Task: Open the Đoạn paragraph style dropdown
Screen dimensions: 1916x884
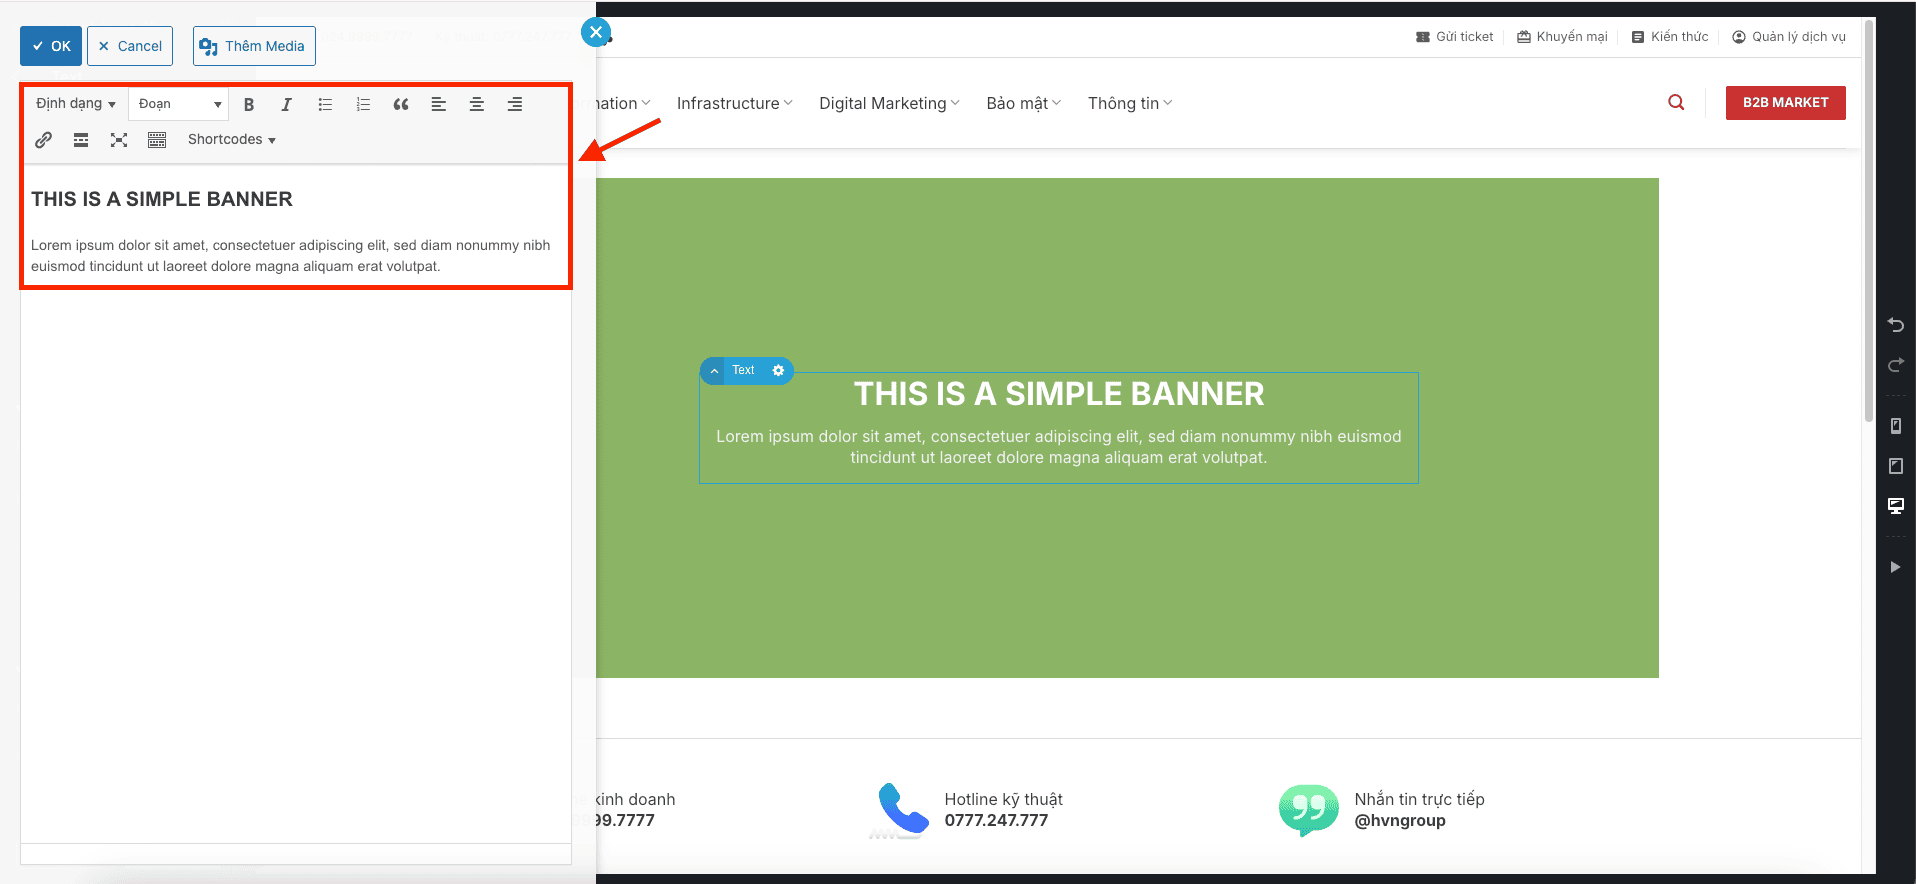Action: [179, 104]
